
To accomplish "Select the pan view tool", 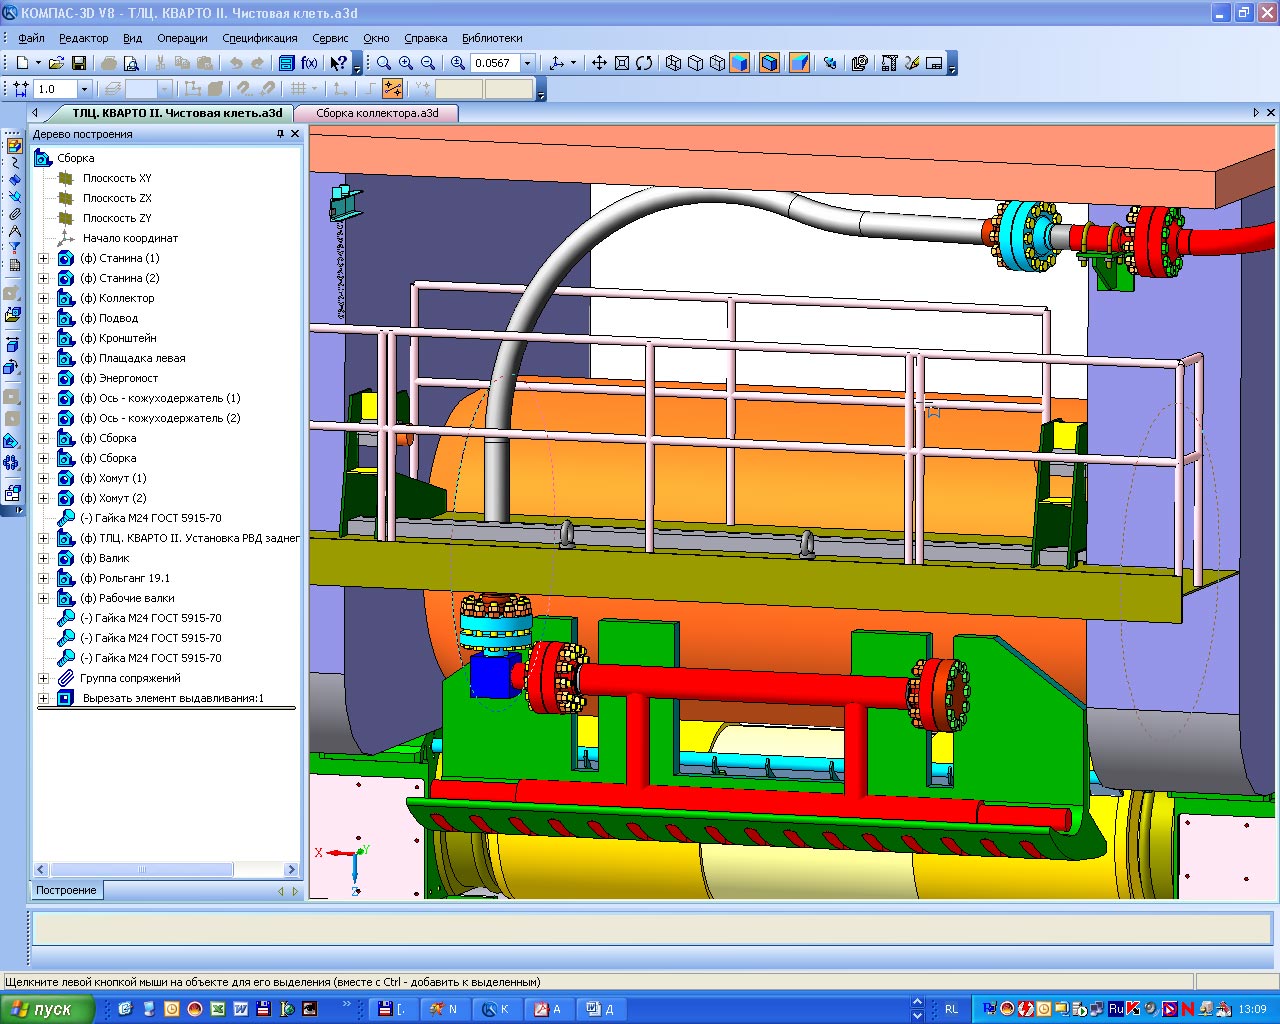I will coord(599,63).
